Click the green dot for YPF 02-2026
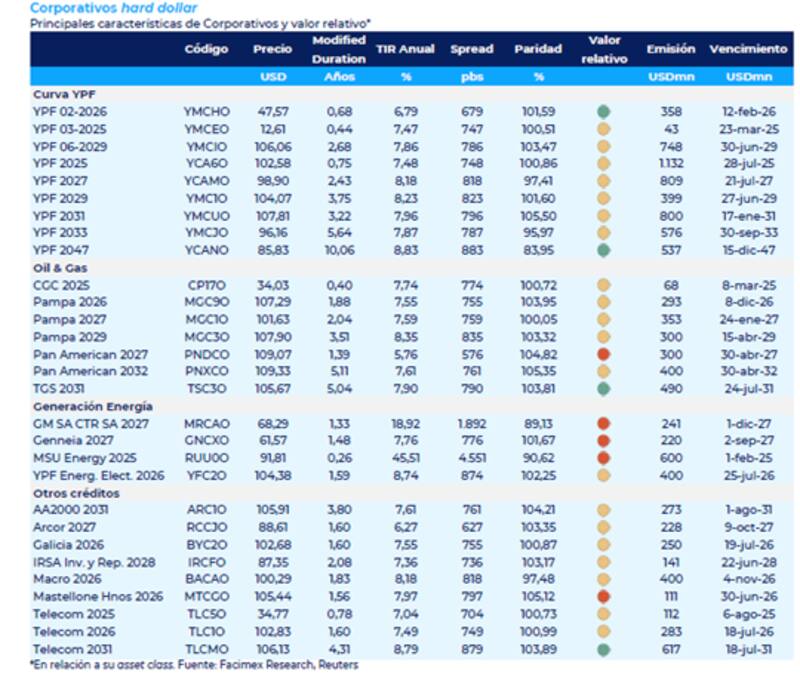800x680 pixels. click(x=603, y=112)
